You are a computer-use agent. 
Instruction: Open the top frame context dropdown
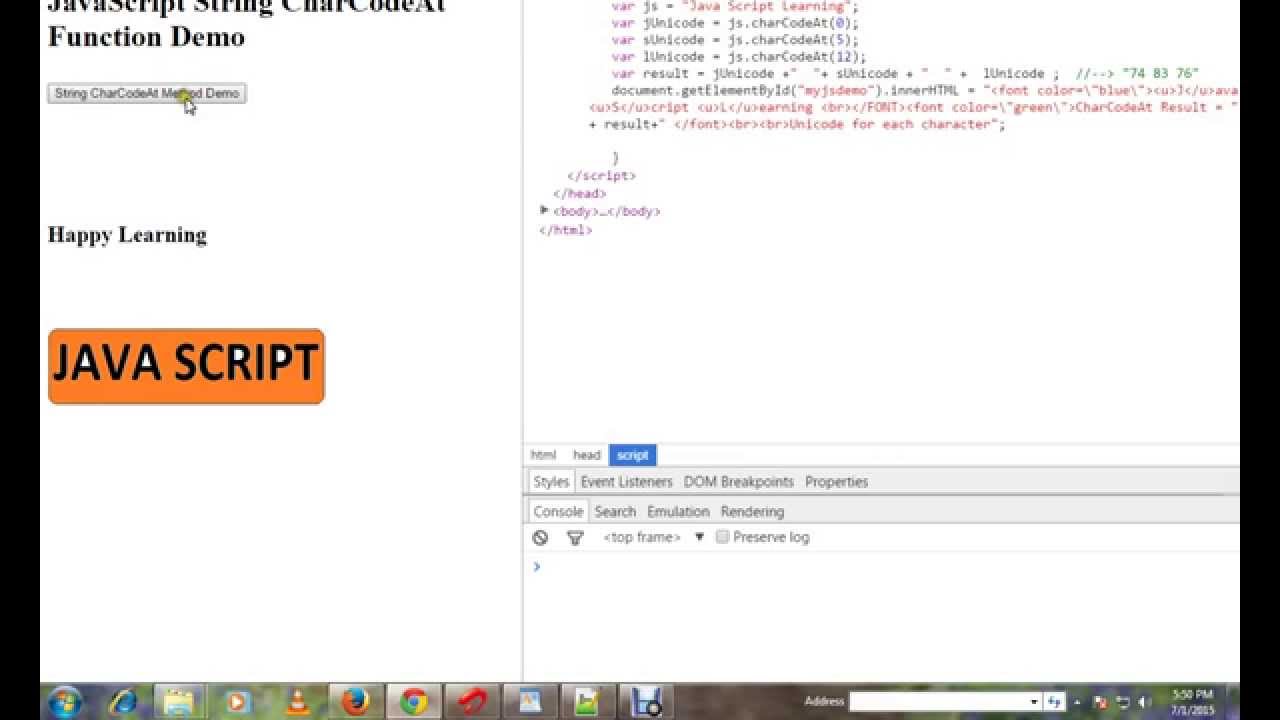pyautogui.click(x=653, y=537)
